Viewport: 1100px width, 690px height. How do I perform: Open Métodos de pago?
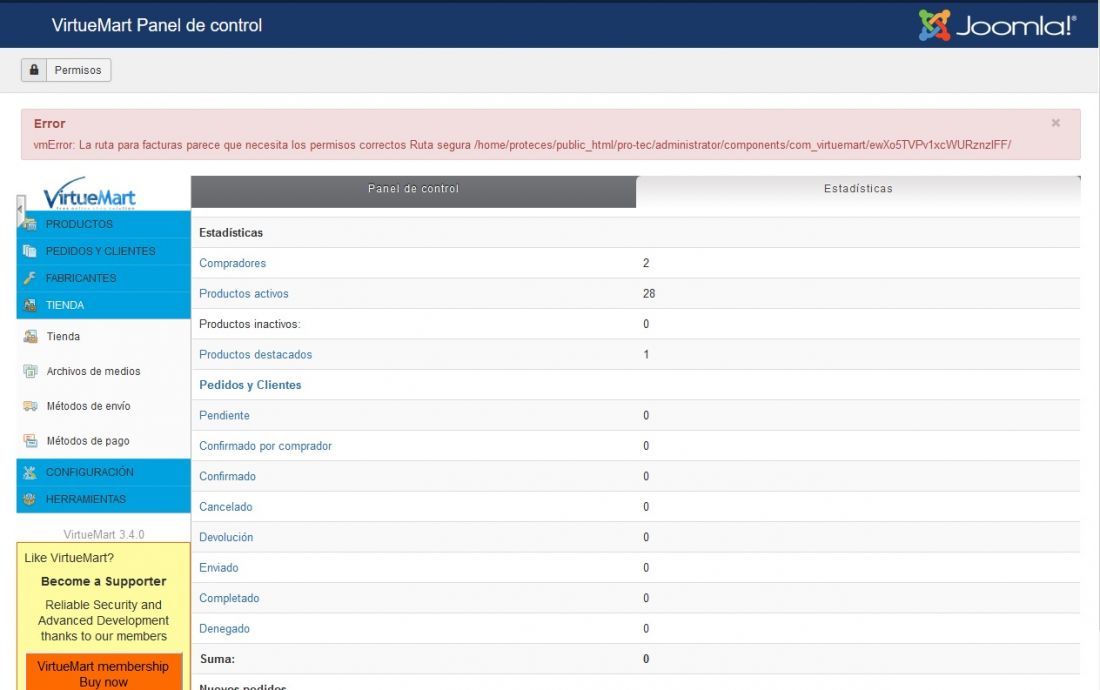[x=88, y=441]
